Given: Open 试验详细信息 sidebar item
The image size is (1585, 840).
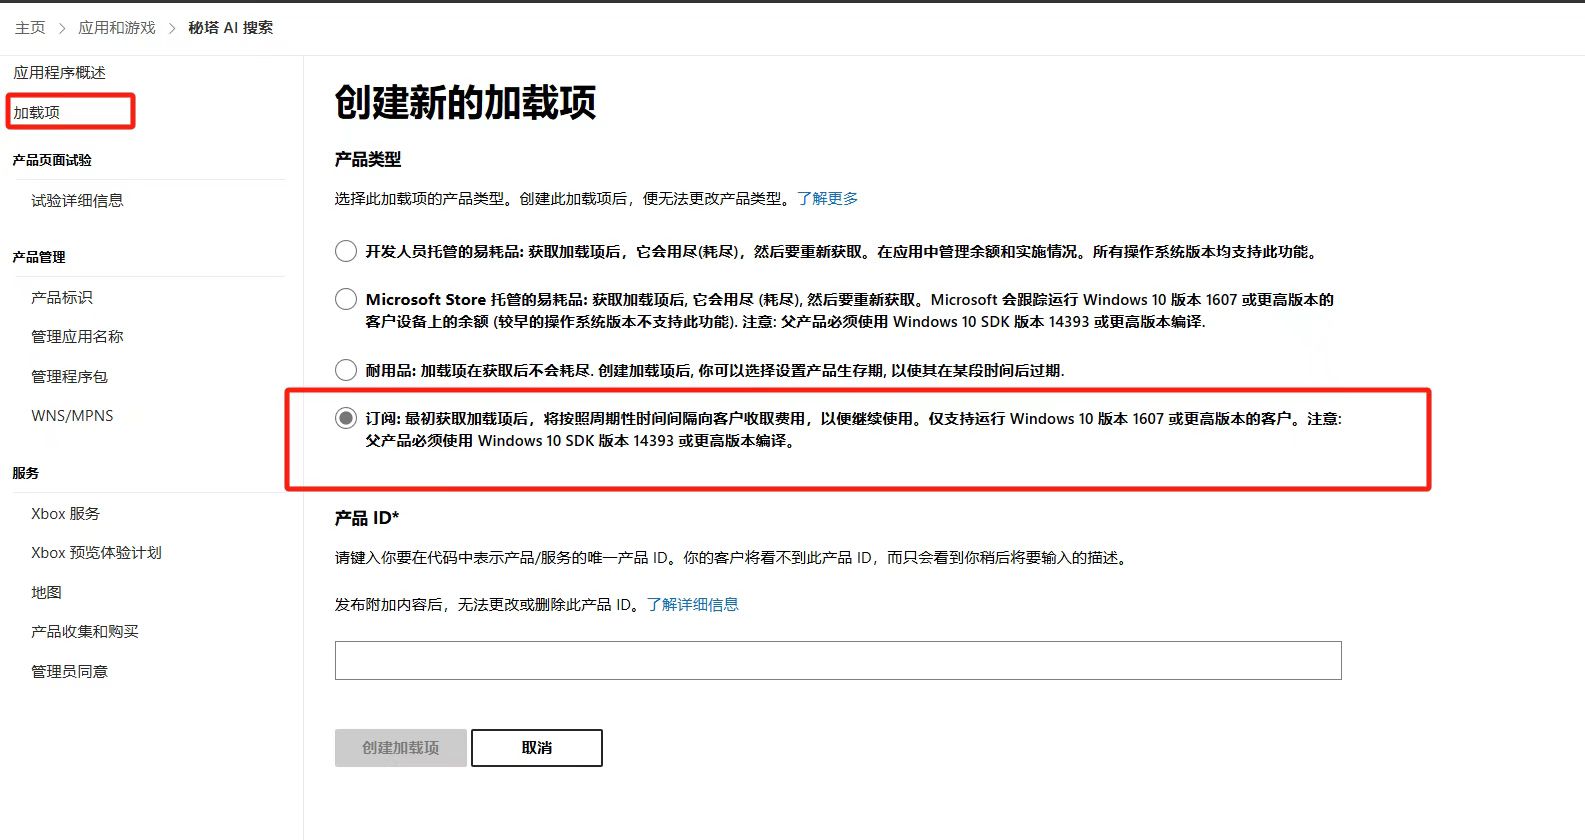Looking at the screenshot, I should (77, 201).
